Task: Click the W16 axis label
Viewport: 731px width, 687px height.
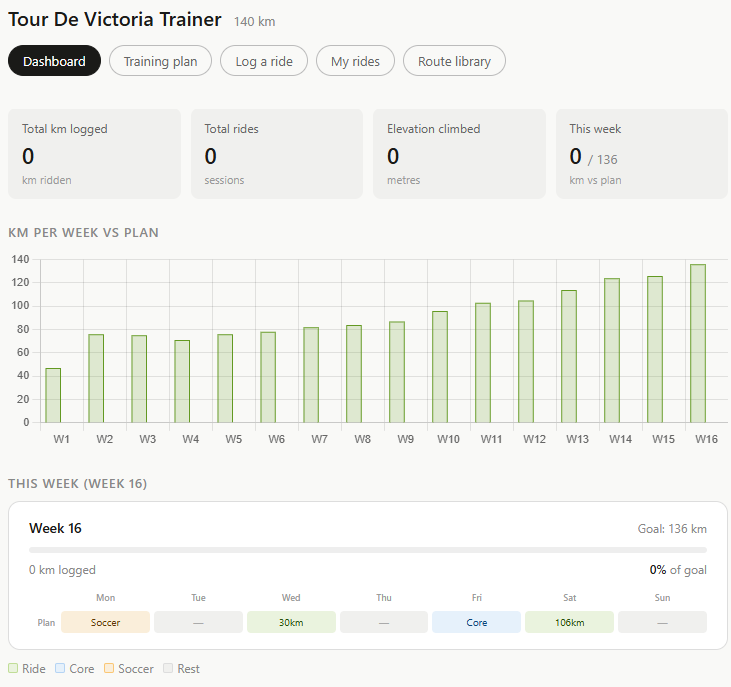Action: click(x=706, y=439)
